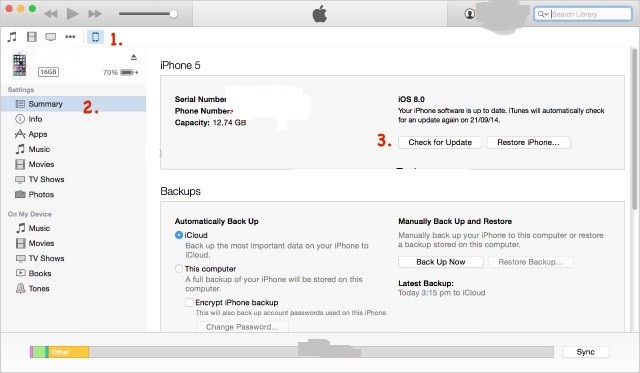Click the Latest Backup label

click(426, 283)
